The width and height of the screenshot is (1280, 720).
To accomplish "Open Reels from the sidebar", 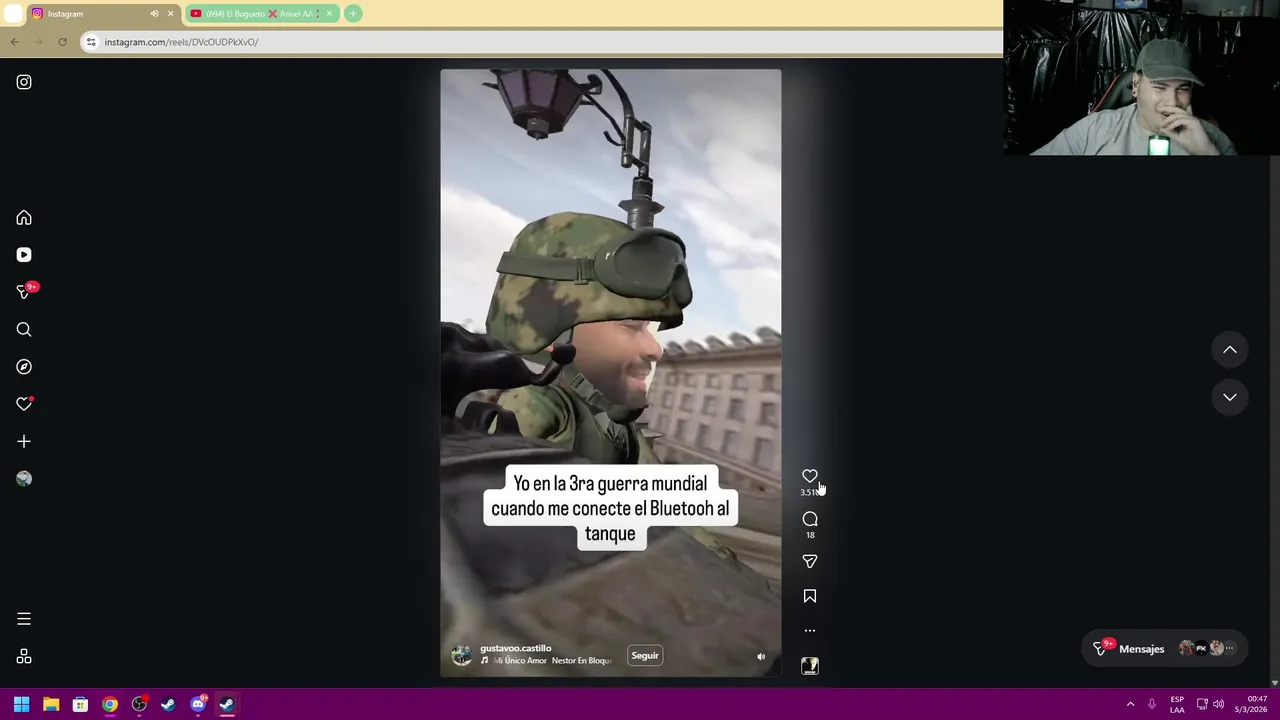I will [x=24, y=255].
